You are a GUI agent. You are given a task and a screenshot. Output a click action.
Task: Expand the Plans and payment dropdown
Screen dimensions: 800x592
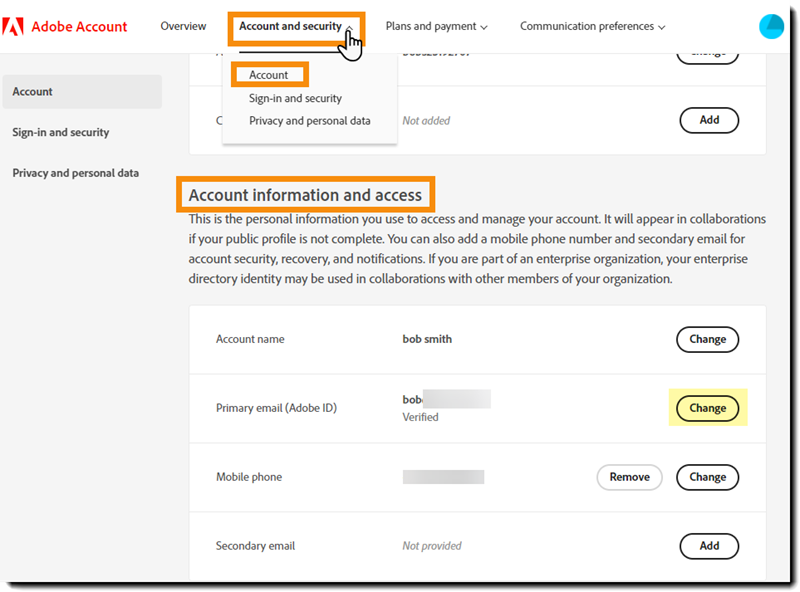436,26
